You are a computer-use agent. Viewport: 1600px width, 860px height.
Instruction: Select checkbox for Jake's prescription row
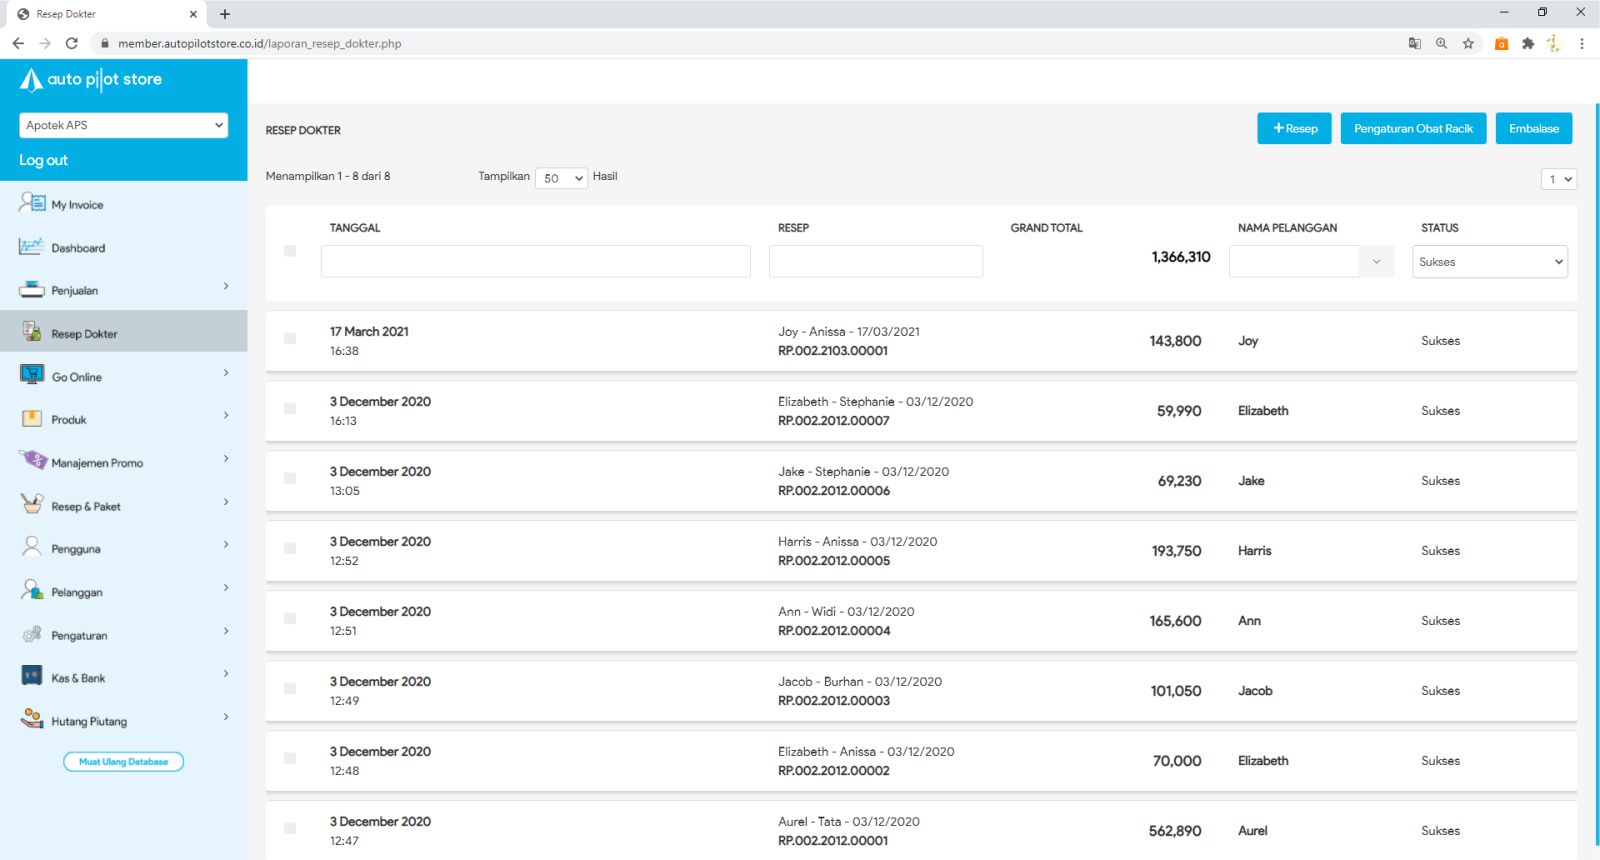(290, 479)
